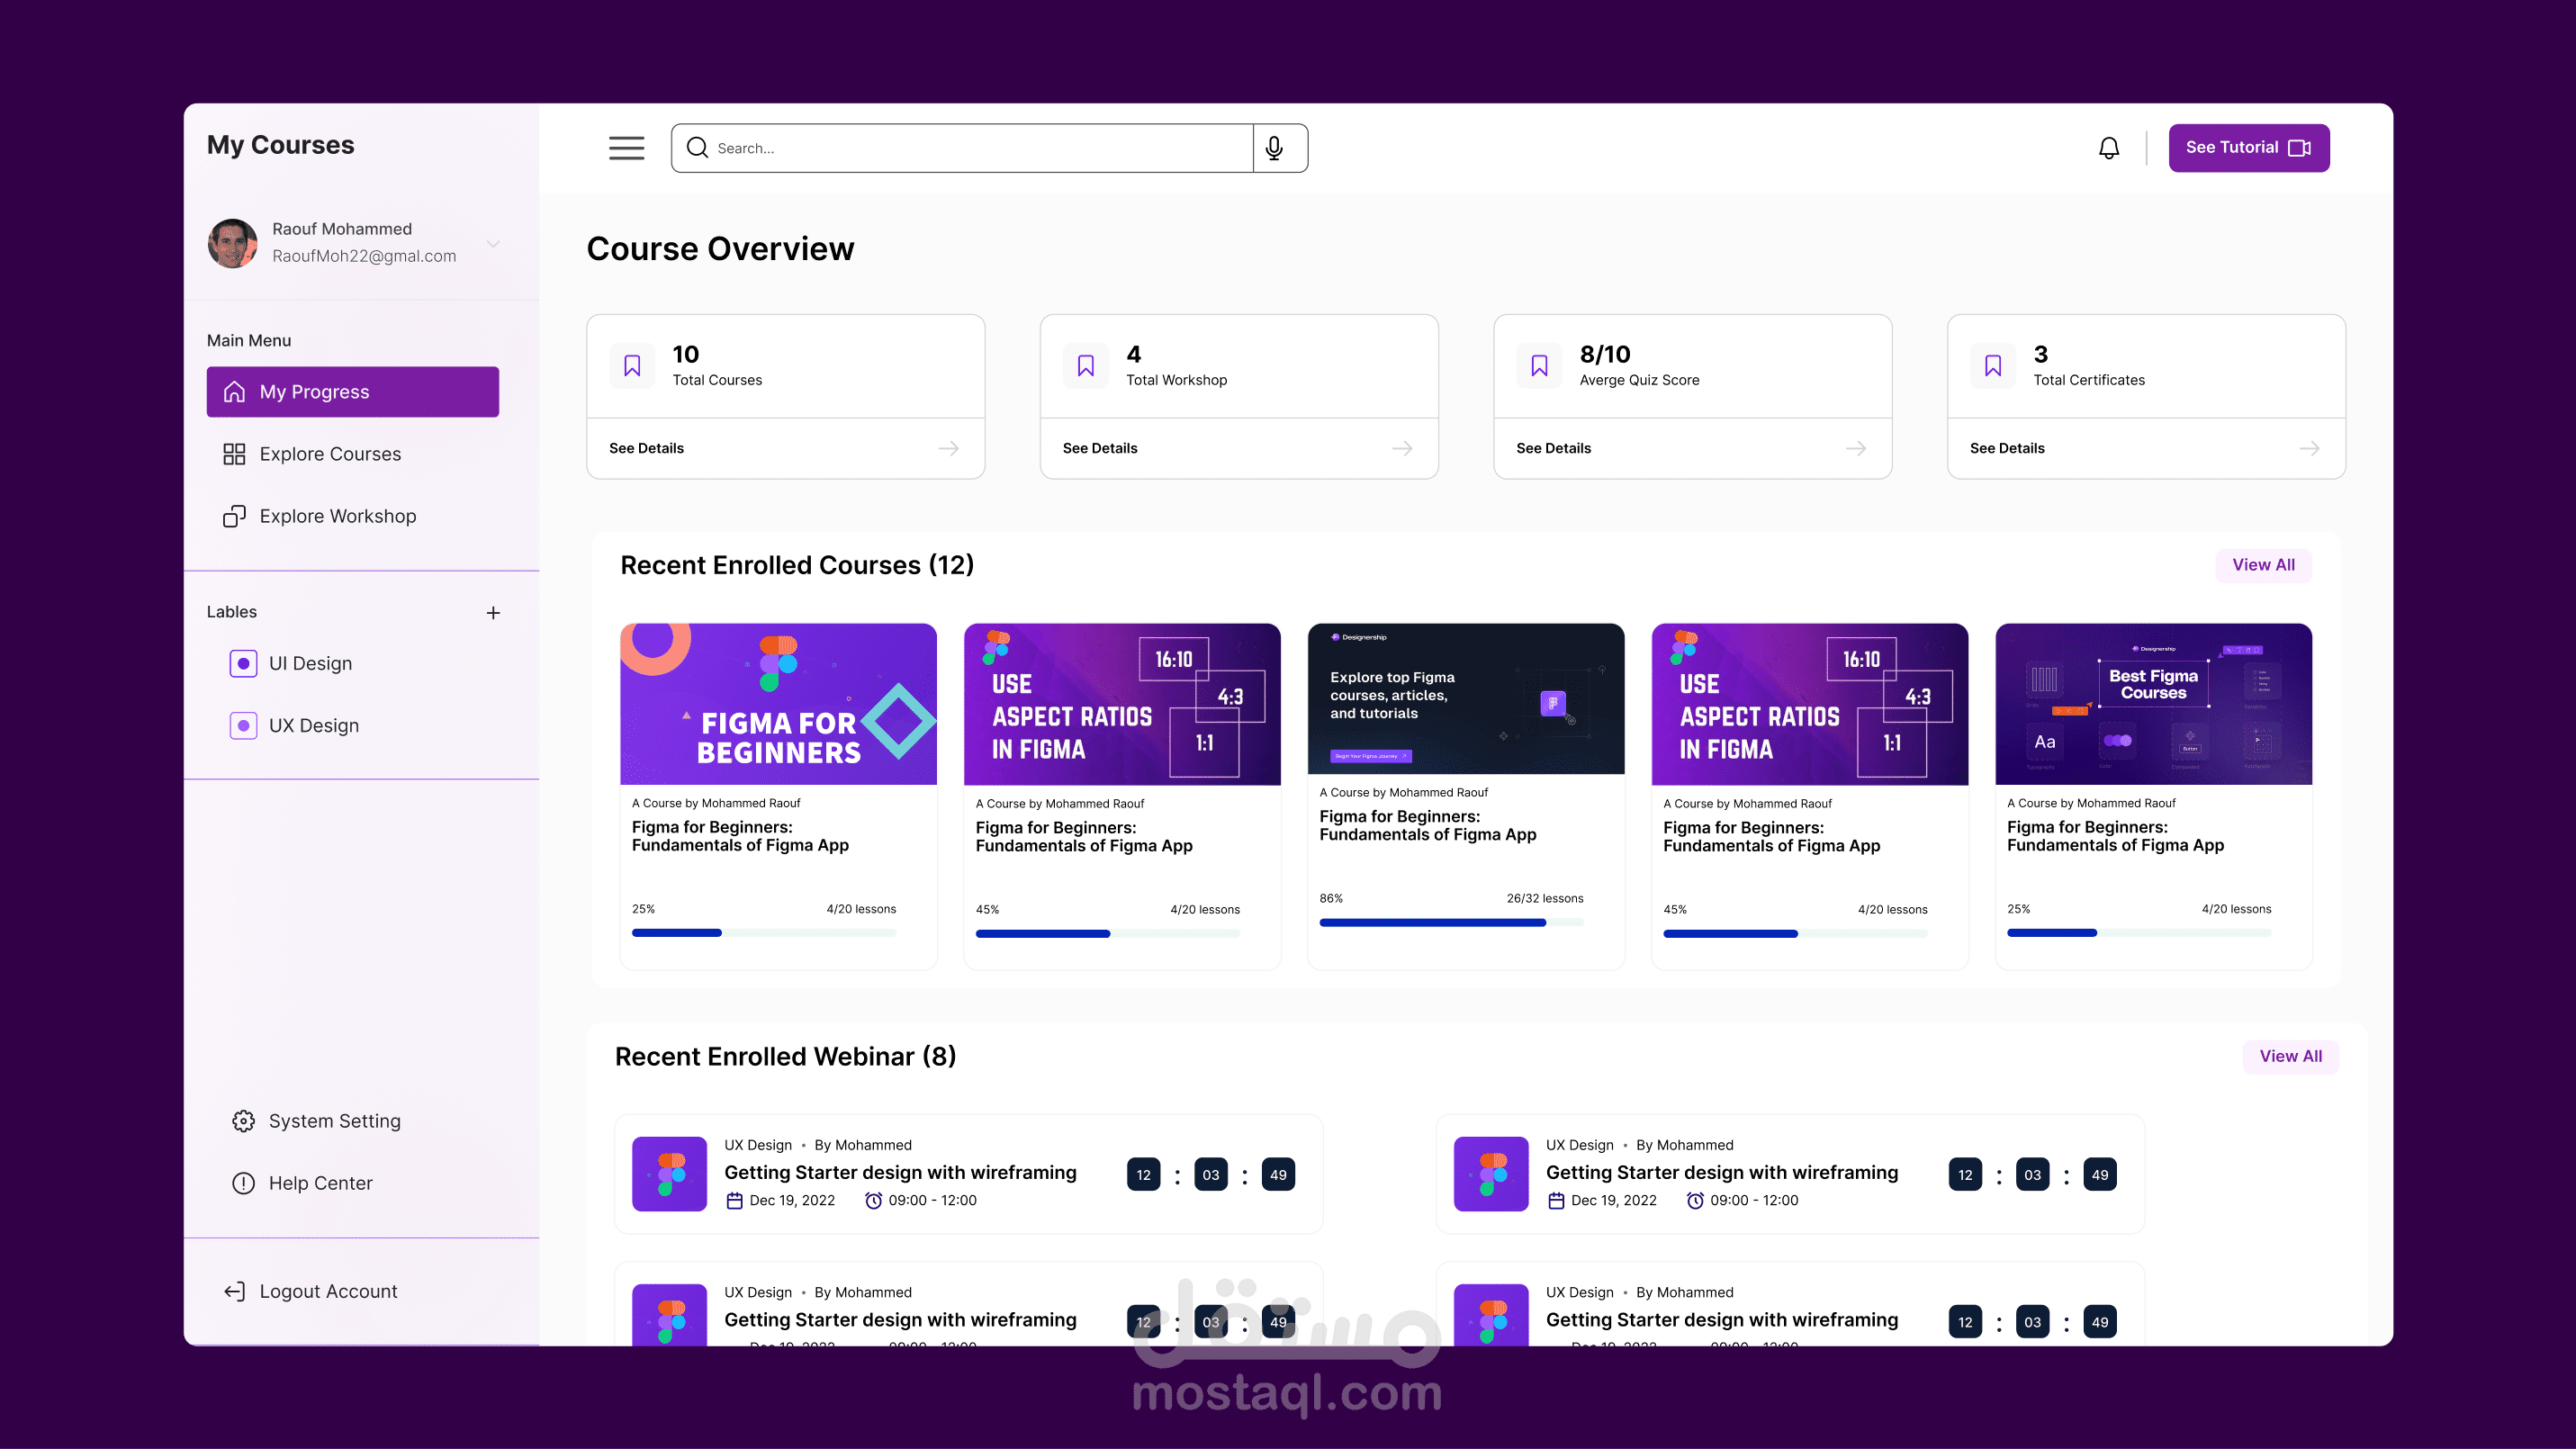Viewport: 2576px width, 1449px height.
Task: Click the My Progress home icon
Action: pos(234,392)
